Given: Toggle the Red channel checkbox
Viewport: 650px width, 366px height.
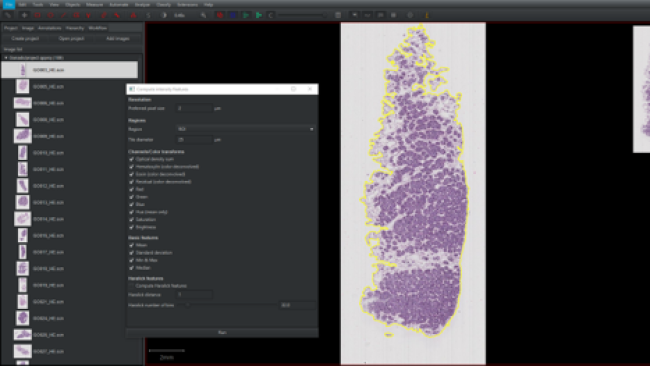Looking at the screenshot, I should tap(131, 189).
